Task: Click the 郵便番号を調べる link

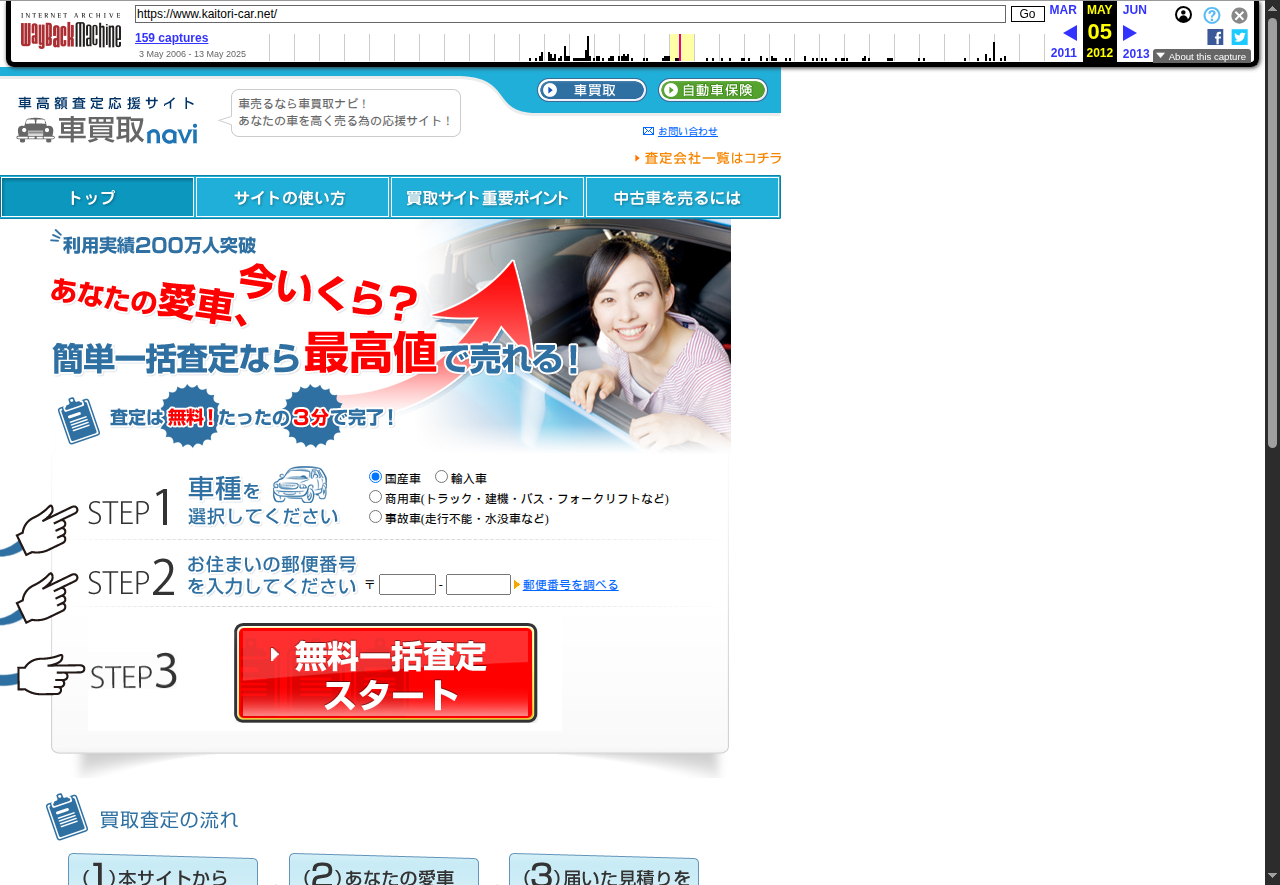Action: click(570, 585)
